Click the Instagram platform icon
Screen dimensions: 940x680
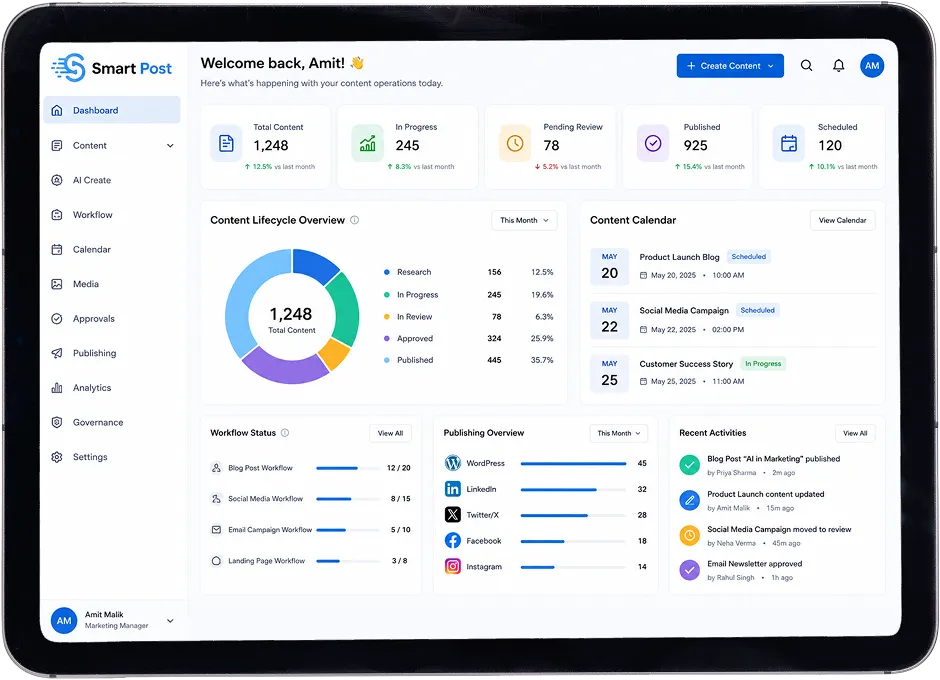pos(453,566)
